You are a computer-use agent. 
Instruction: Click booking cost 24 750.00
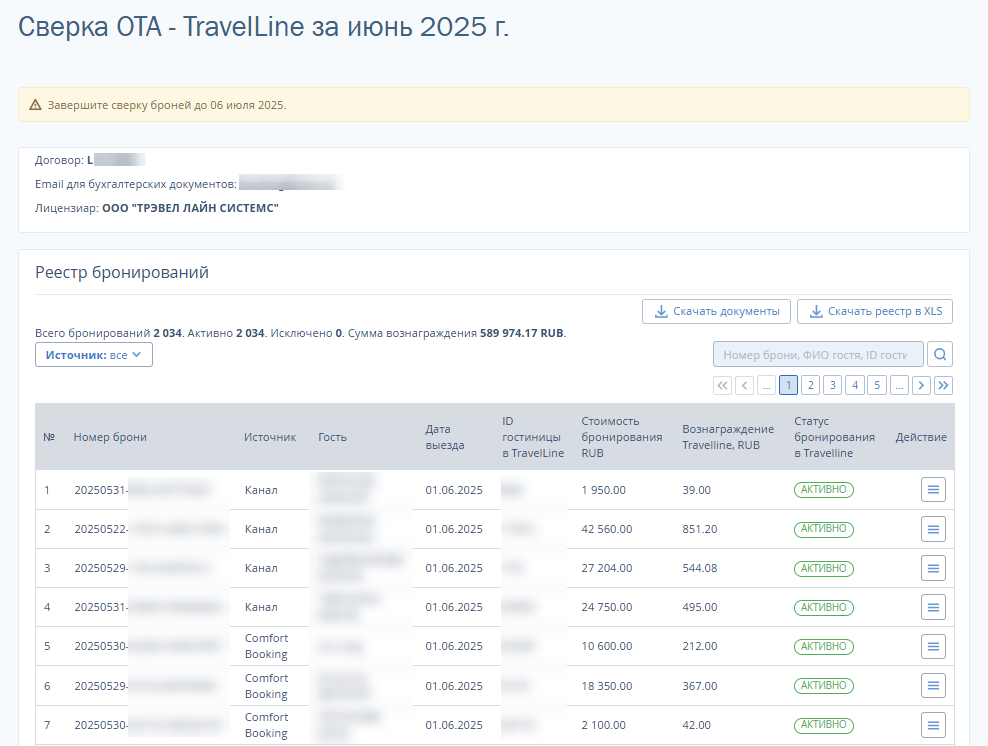(607, 607)
